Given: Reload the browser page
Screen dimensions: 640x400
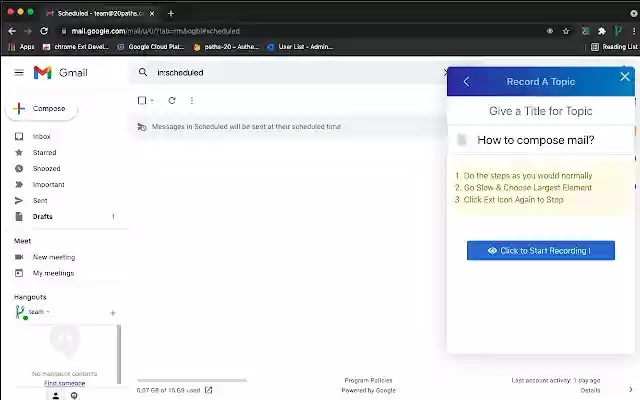Looking at the screenshot, I should click(x=44, y=31).
